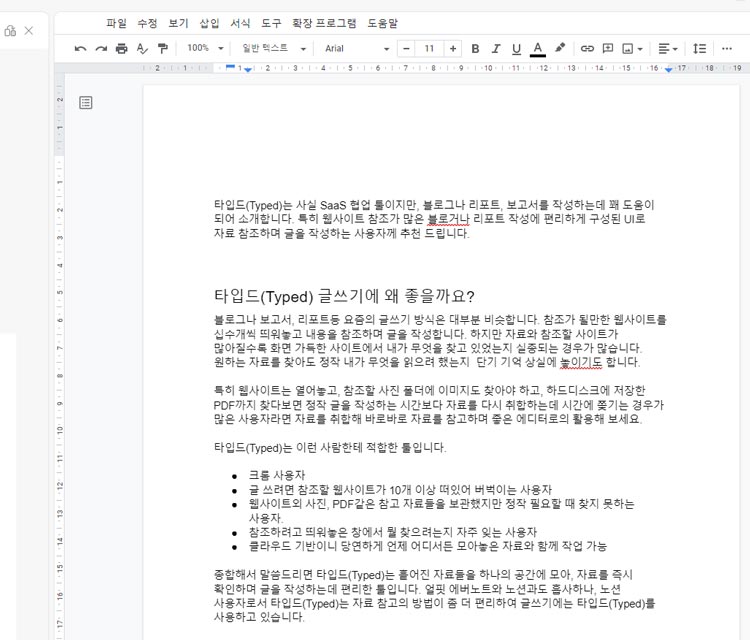Open the text alignment dropdown
Viewport: 750px width, 640px height.
(x=668, y=49)
